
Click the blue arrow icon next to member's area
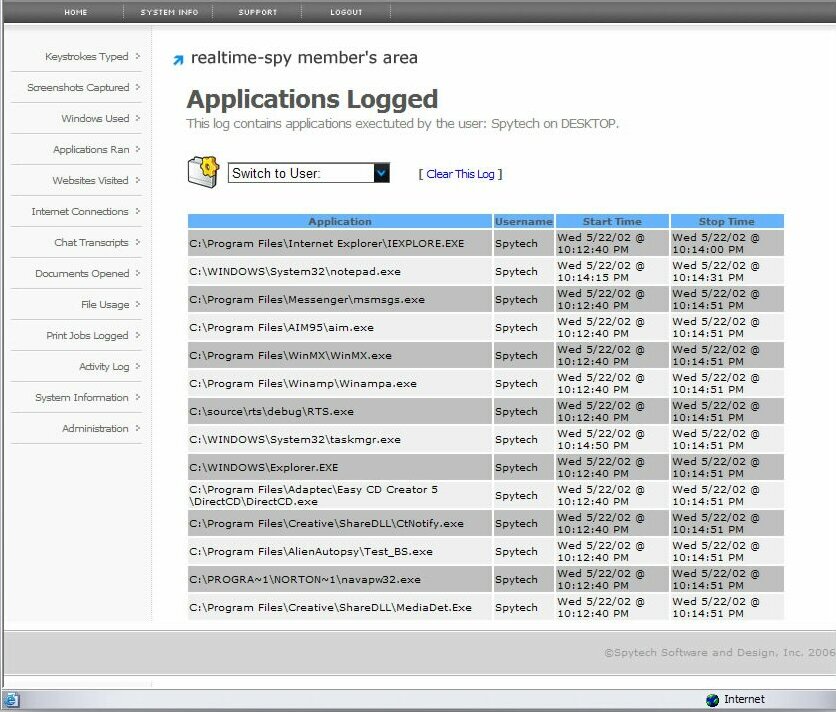click(178, 60)
